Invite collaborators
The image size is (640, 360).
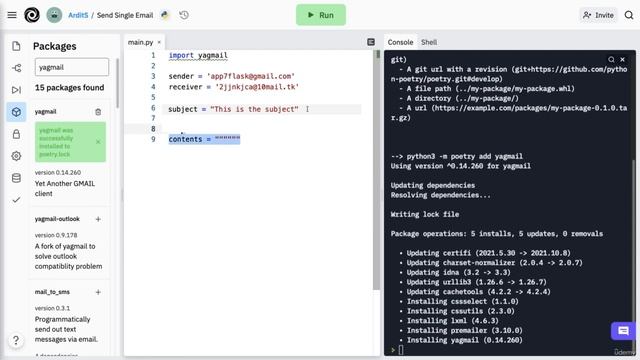598,15
